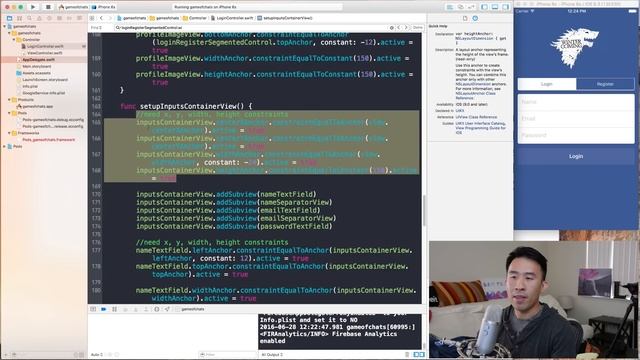Click the find search field
Screen dimensions: 640x360
coord(251,27)
